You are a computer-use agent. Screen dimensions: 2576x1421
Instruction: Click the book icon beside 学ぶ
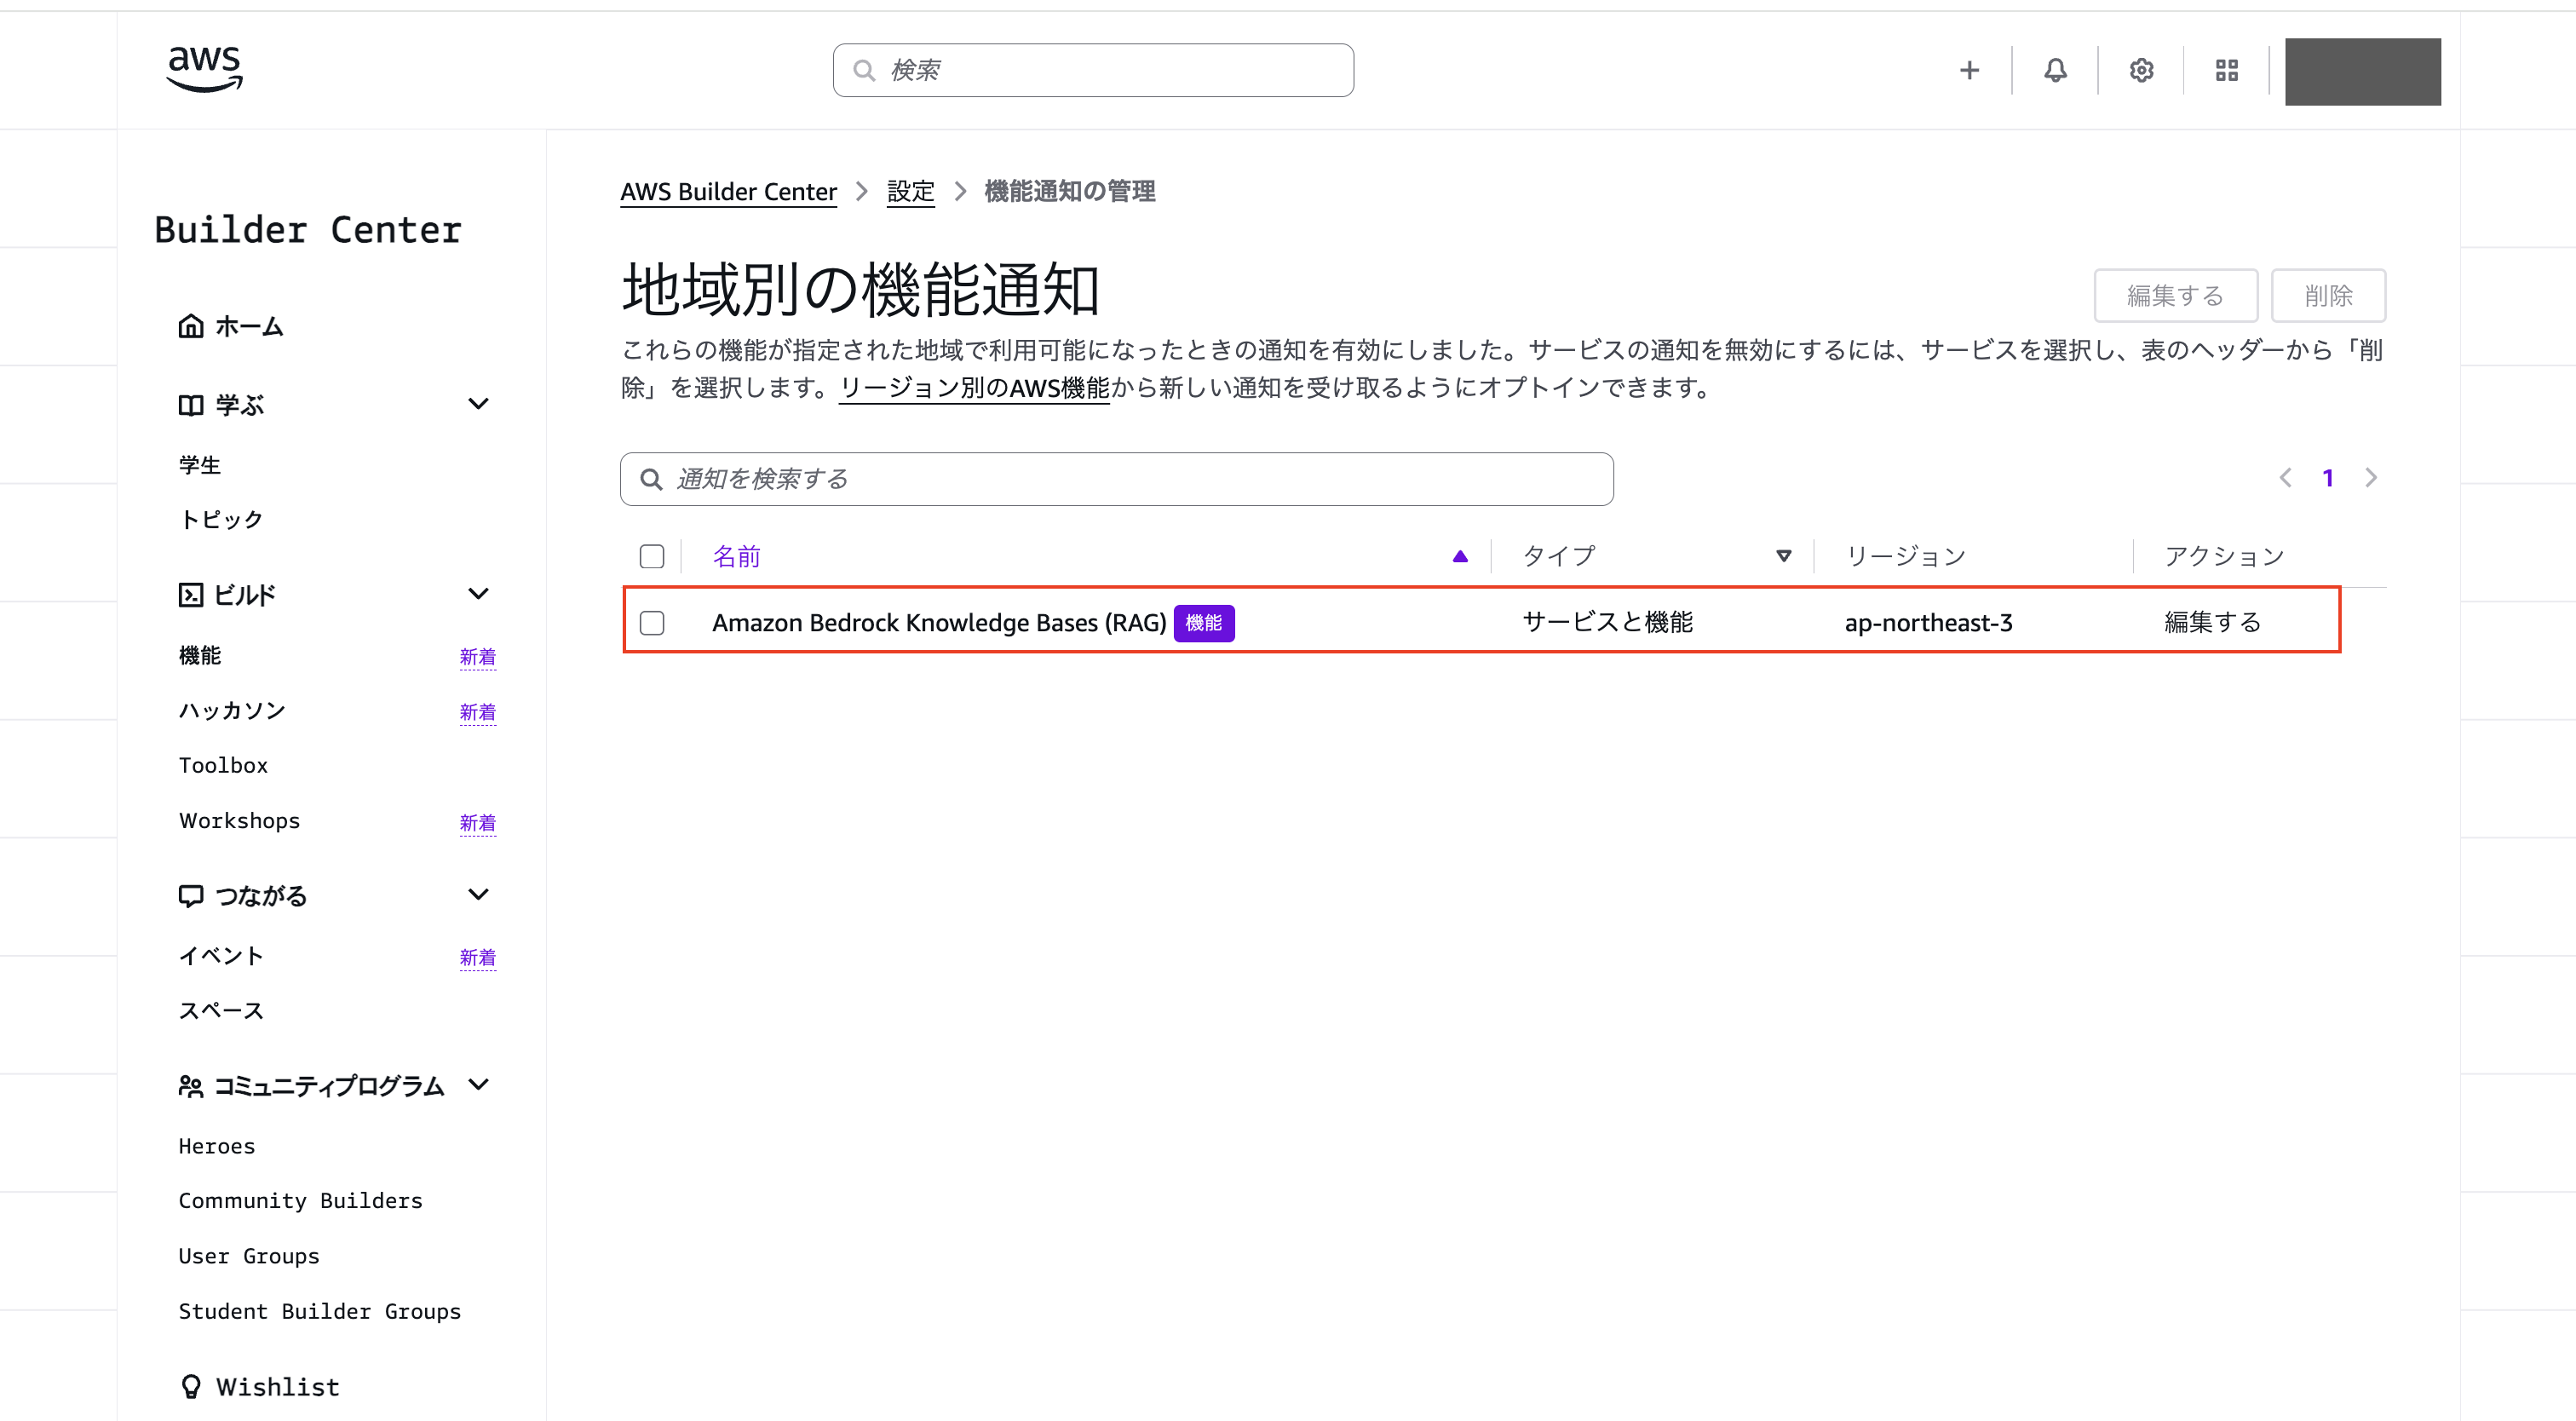[191, 405]
